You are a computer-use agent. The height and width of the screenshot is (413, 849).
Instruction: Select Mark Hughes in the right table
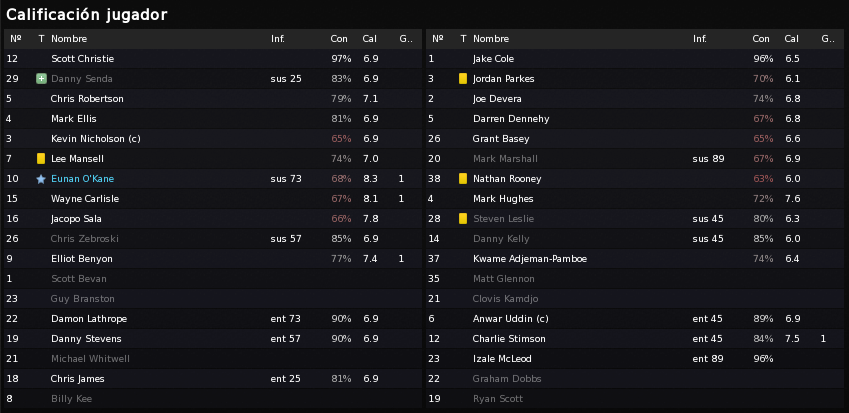coord(635,199)
